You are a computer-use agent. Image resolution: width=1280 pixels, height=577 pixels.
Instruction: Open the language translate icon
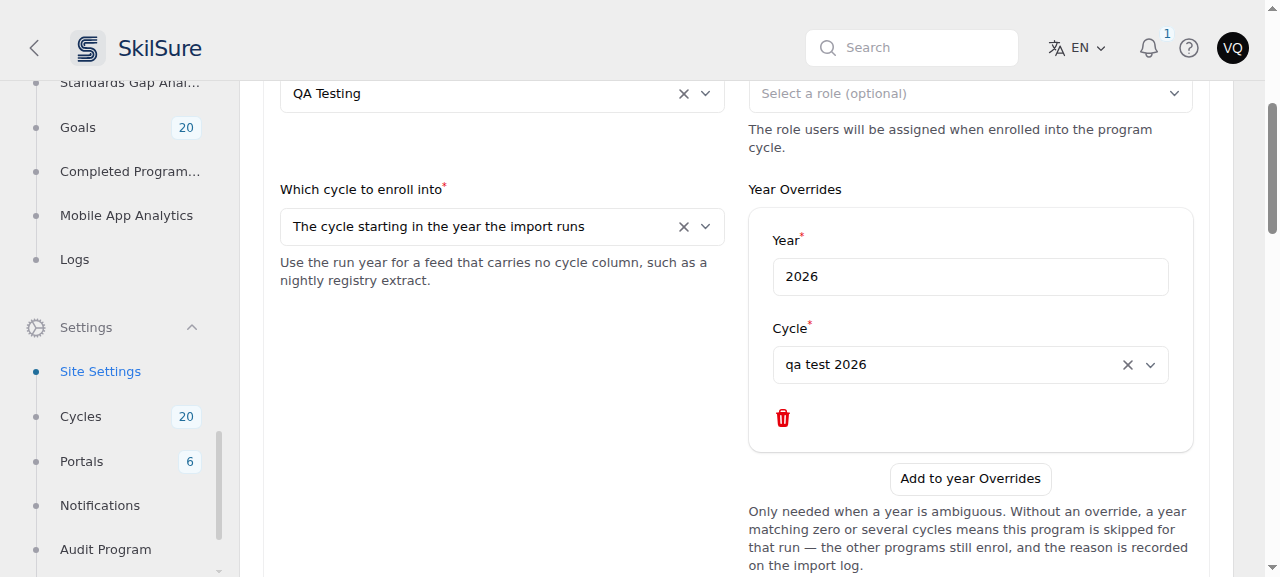[x=1056, y=48]
